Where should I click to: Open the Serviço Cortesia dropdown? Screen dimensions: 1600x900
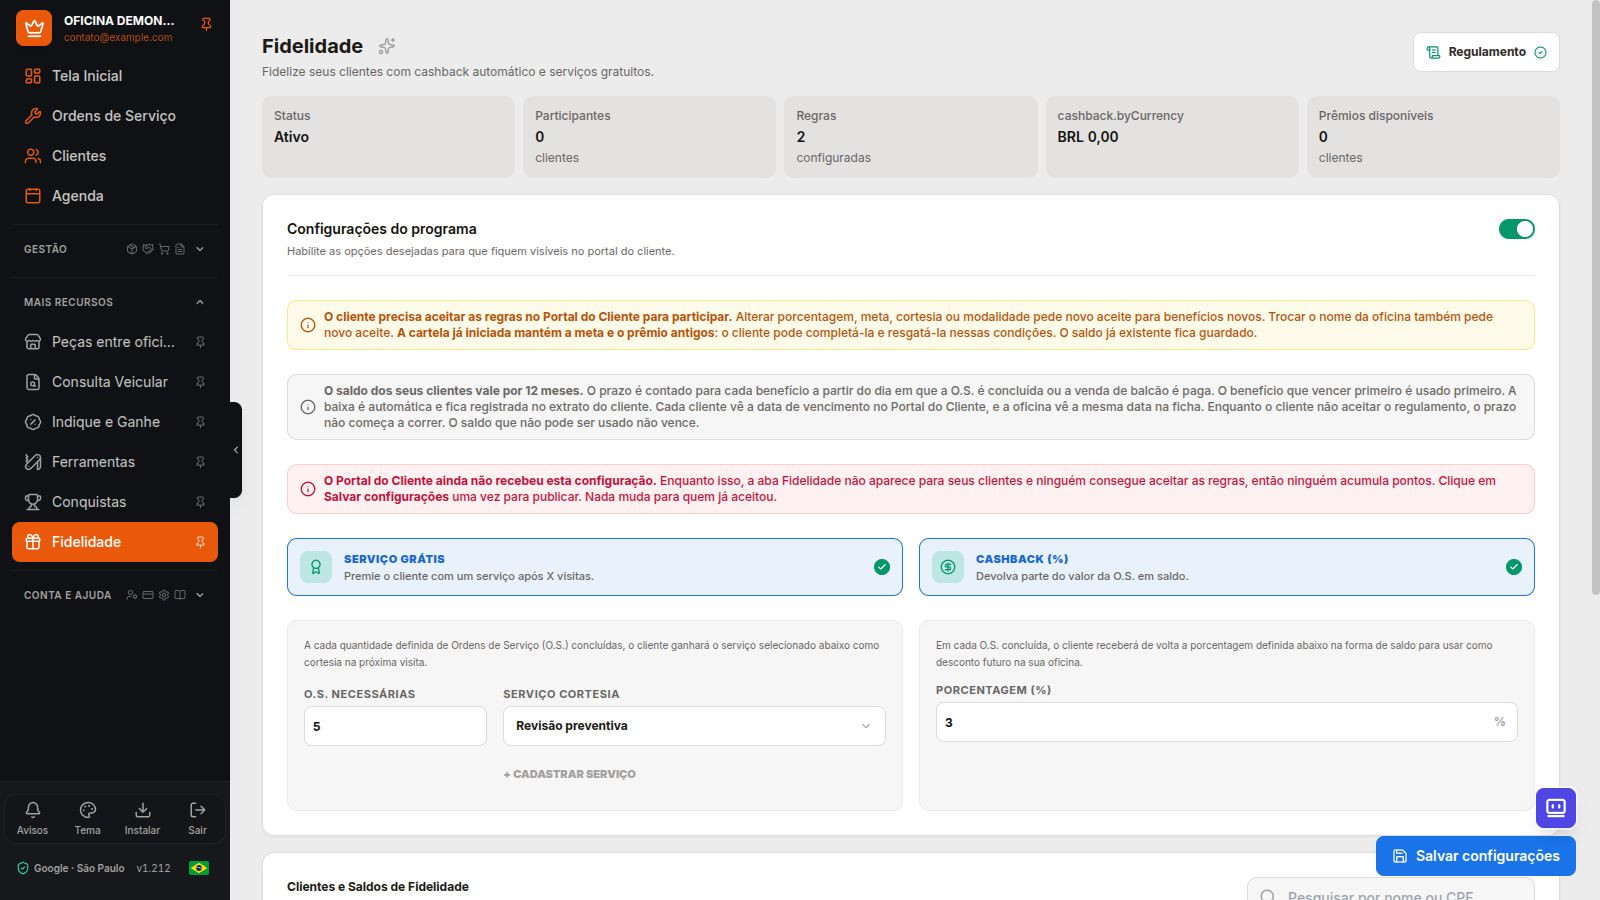[x=694, y=726]
